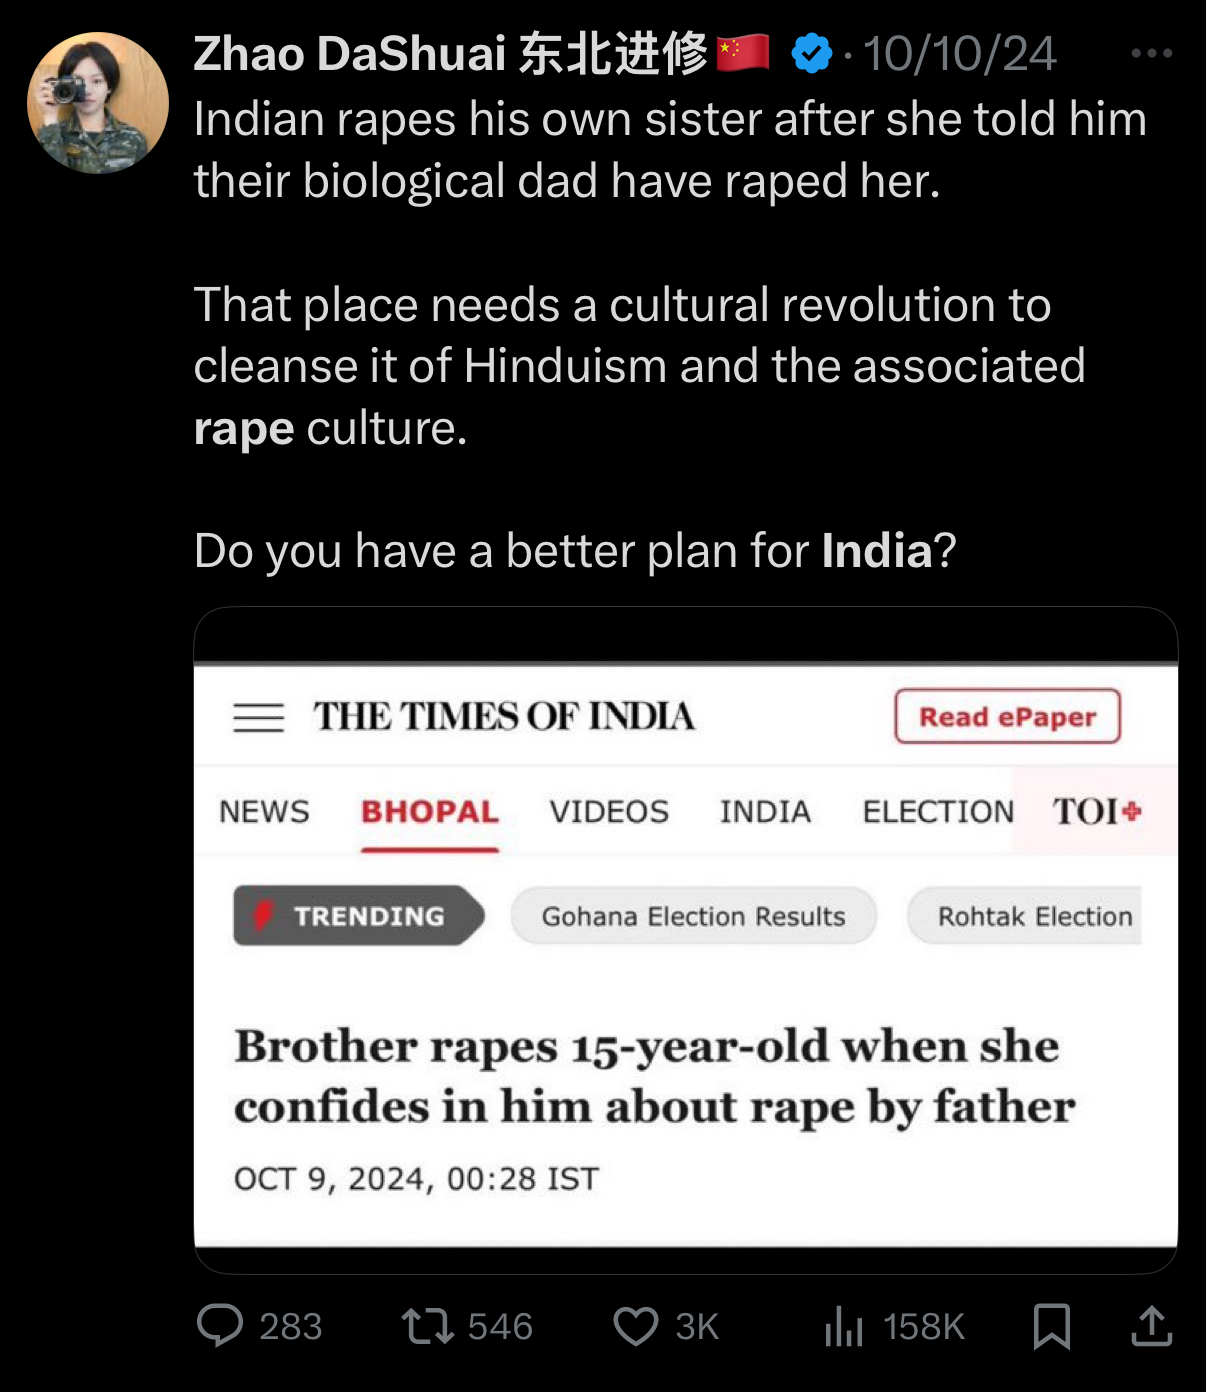The height and width of the screenshot is (1392, 1206).
Task: Bookmark this post
Action: pos(1051,1327)
